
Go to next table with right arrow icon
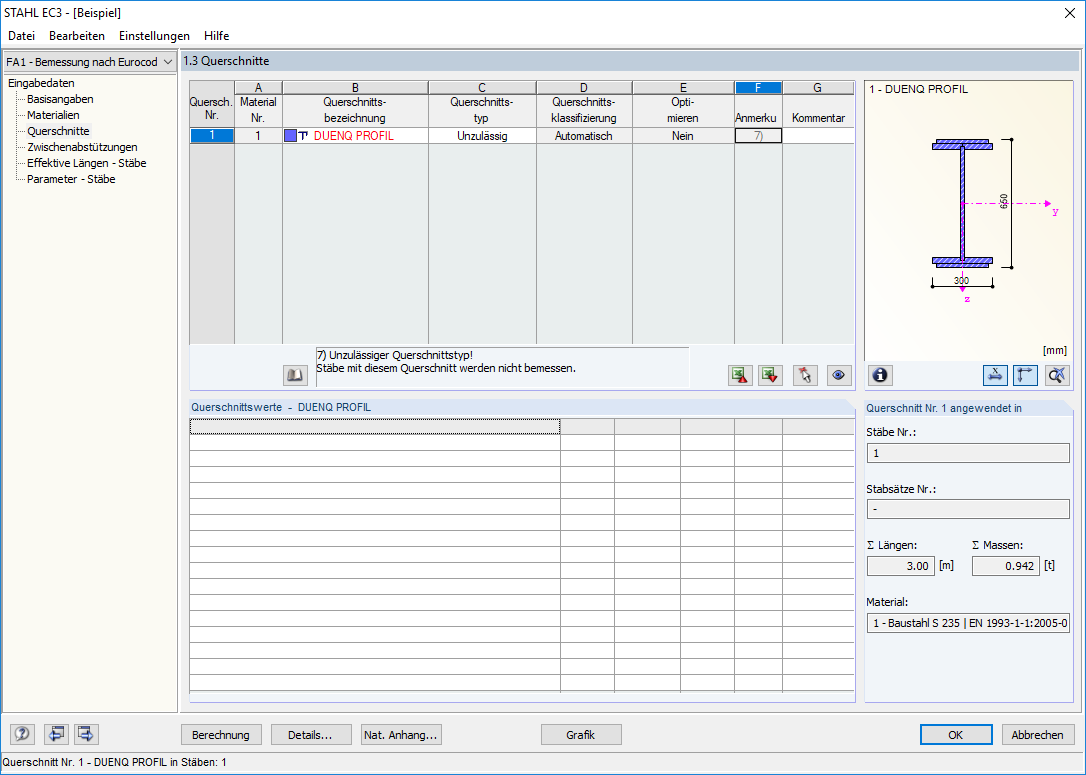point(87,734)
